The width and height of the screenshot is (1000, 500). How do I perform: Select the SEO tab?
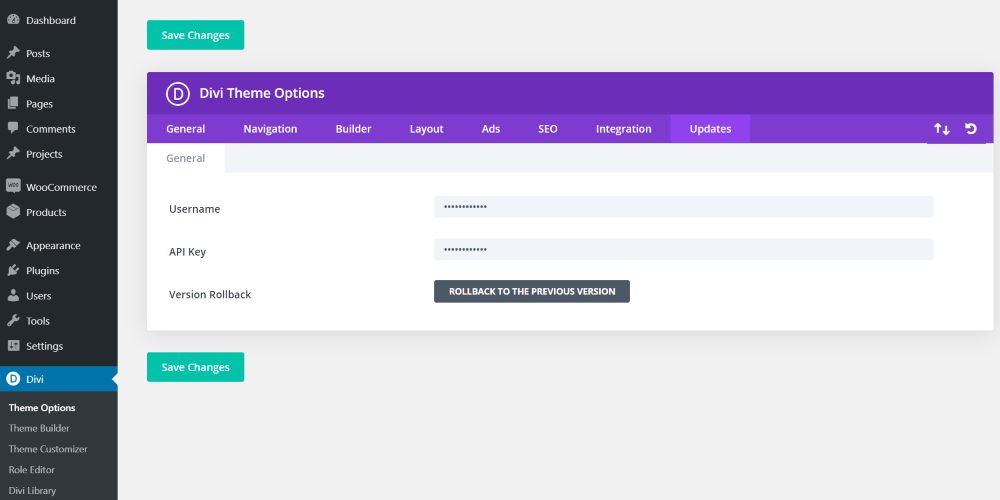point(548,129)
